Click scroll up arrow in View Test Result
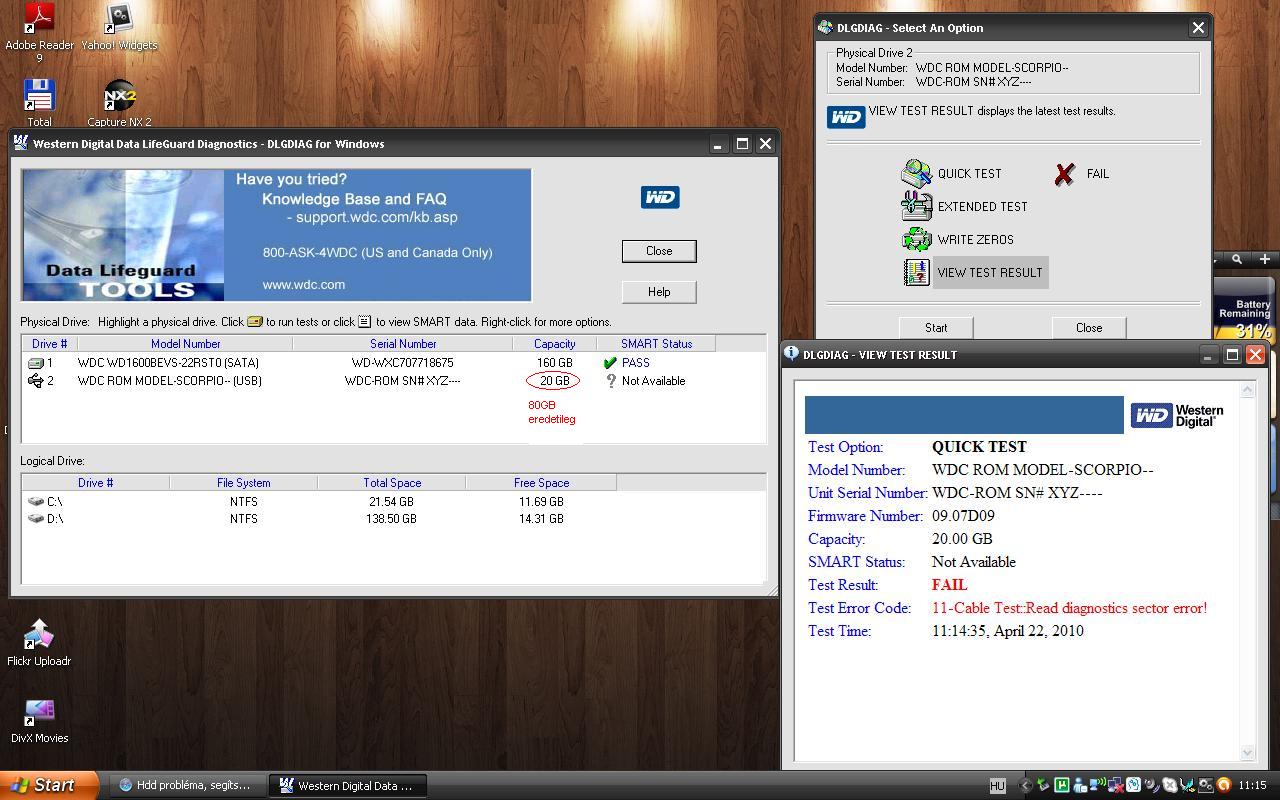 (x=1247, y=389)
